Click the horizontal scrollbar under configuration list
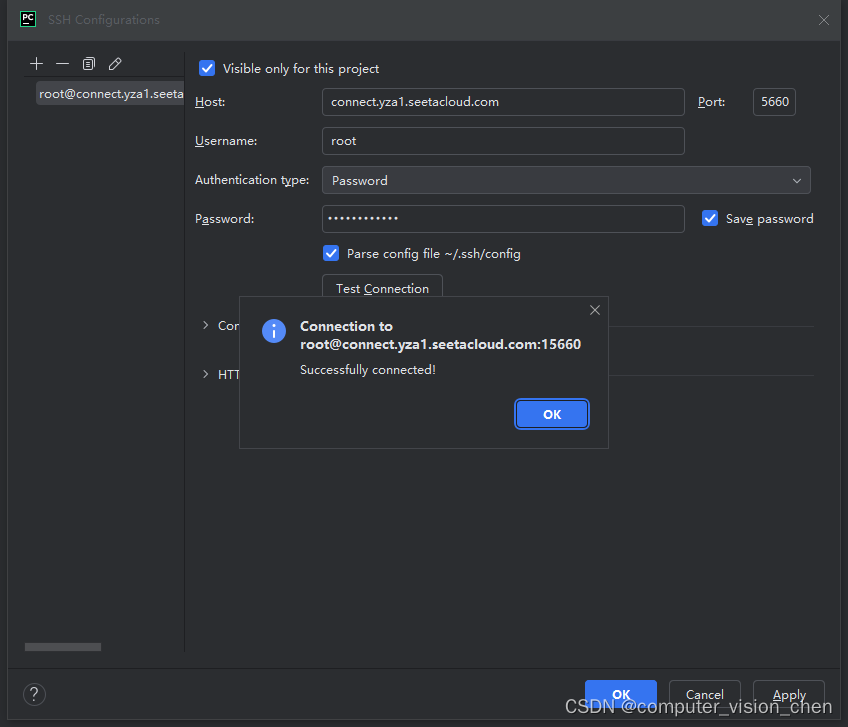848x727 pixels. [63, 647]
